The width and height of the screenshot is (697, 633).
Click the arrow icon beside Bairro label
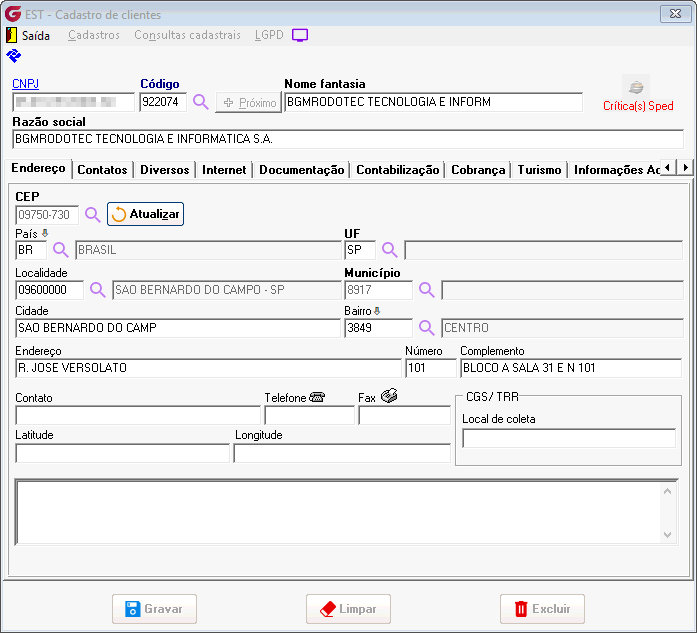(377, 311)
